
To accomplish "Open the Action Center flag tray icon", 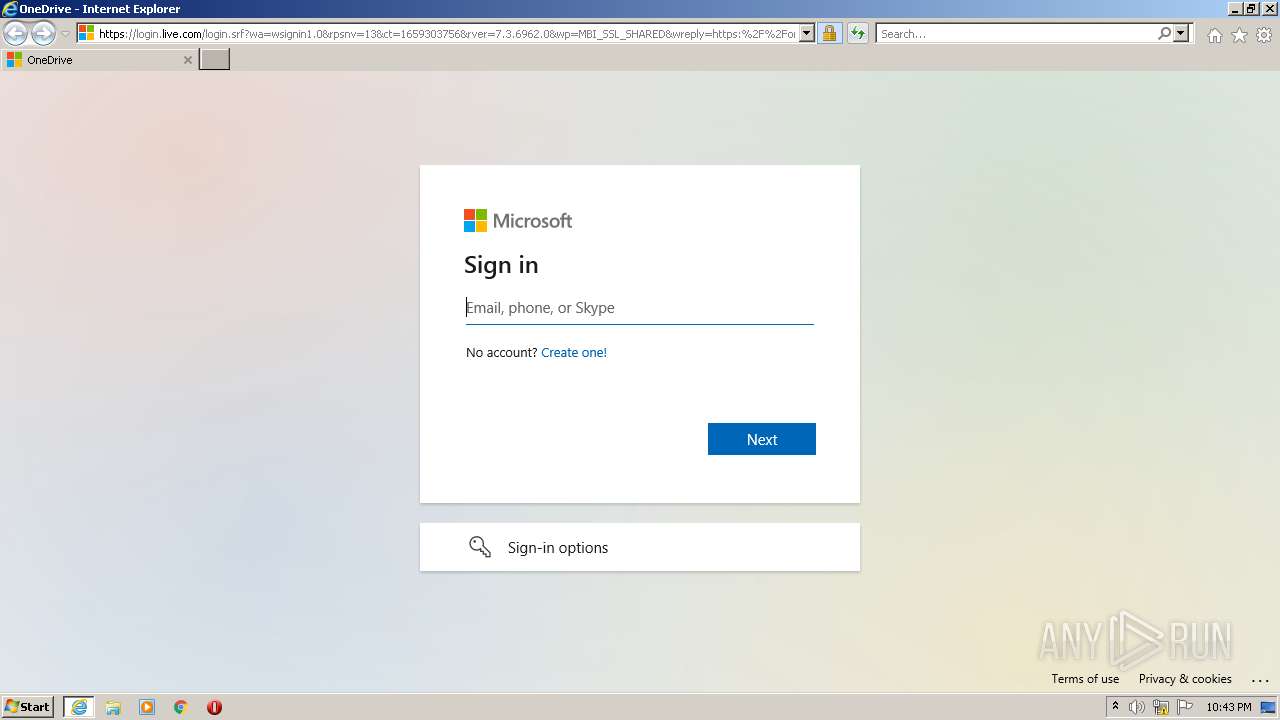I will pyautogui.click(x=1185, y=707).
